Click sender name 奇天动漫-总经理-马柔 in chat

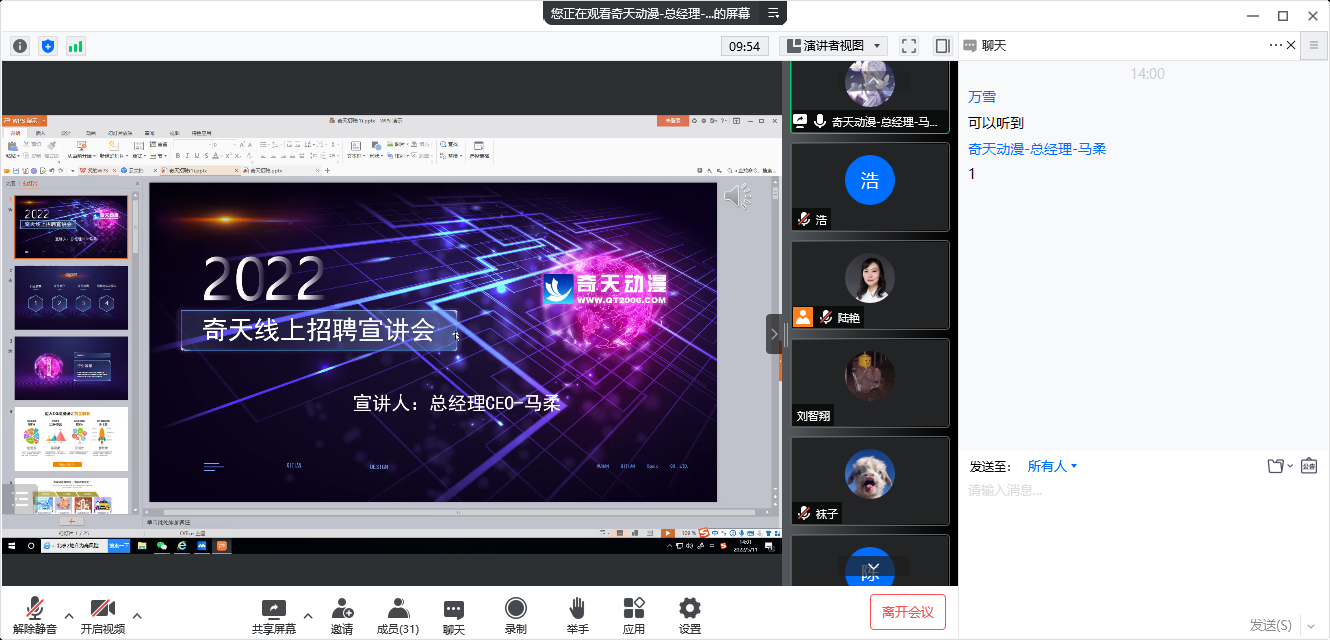point(1037,149)
